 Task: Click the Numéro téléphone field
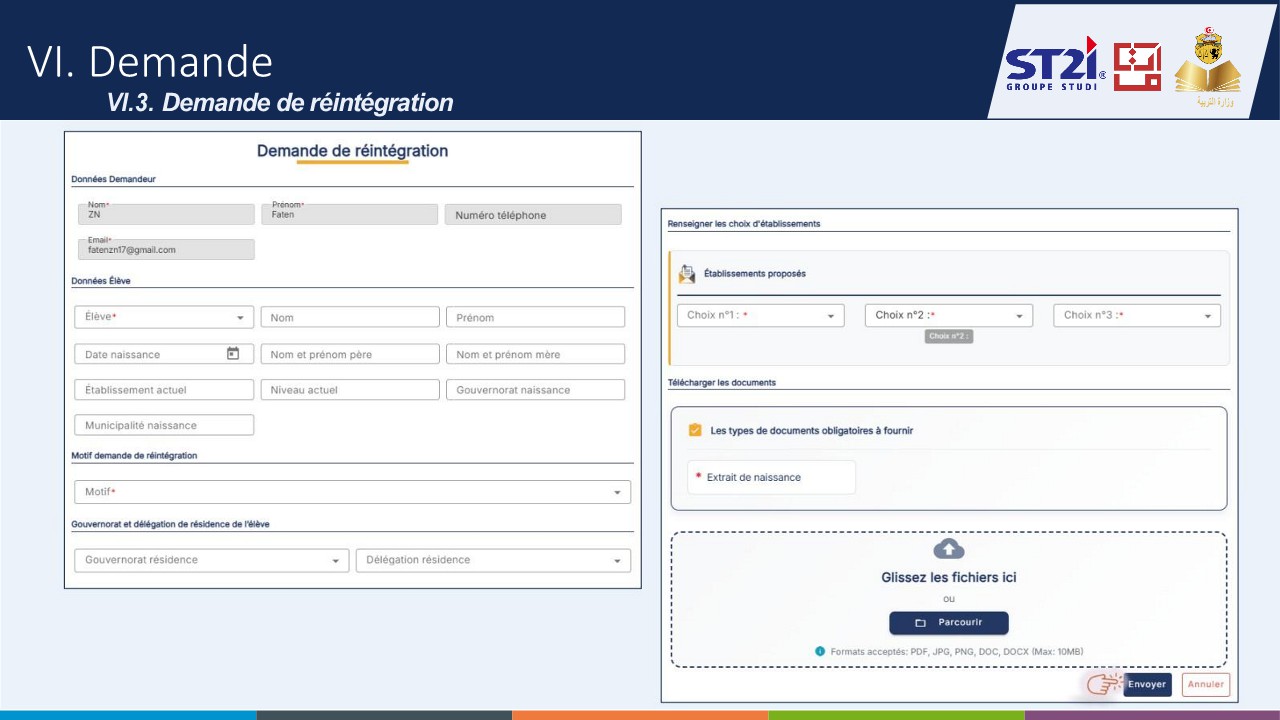click(x=533, y=215)
